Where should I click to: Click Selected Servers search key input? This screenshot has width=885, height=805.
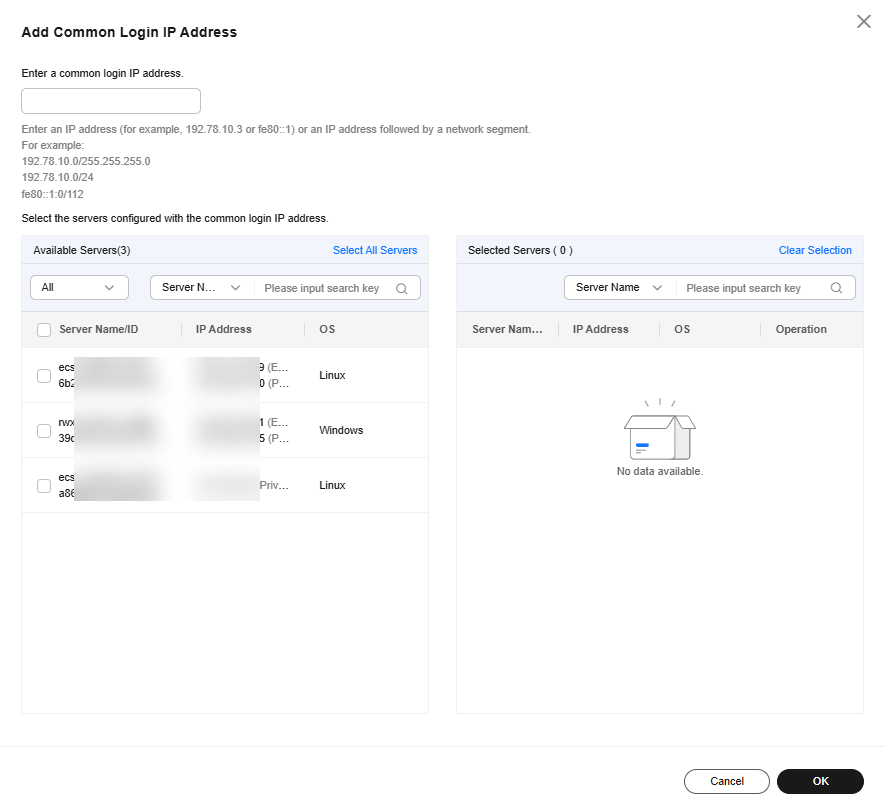click(753, 288)
